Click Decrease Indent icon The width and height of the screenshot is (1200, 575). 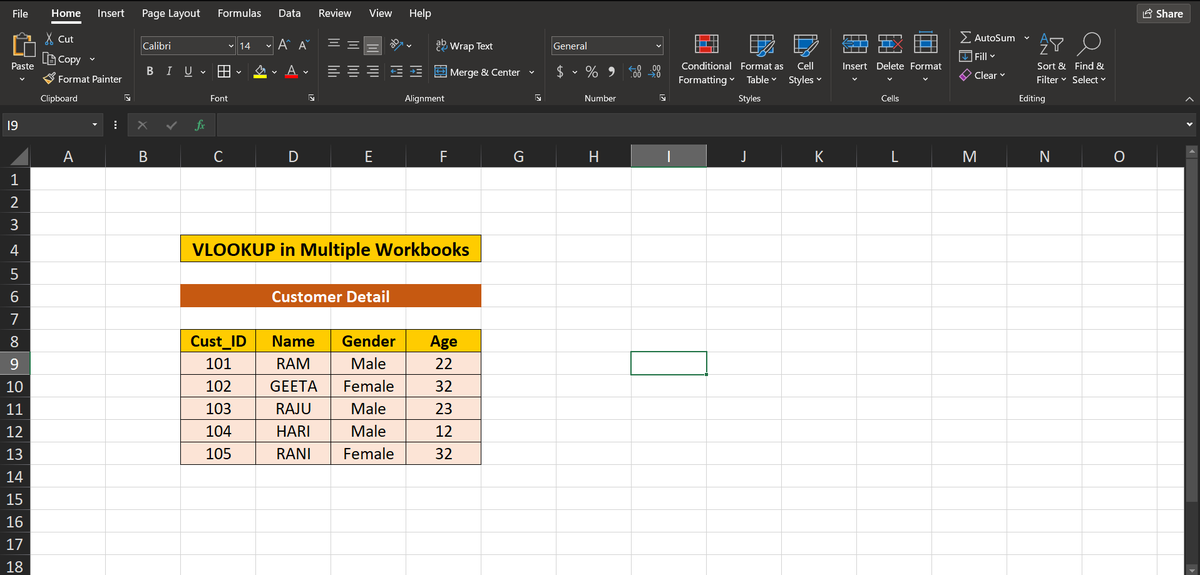click(396, 72)
